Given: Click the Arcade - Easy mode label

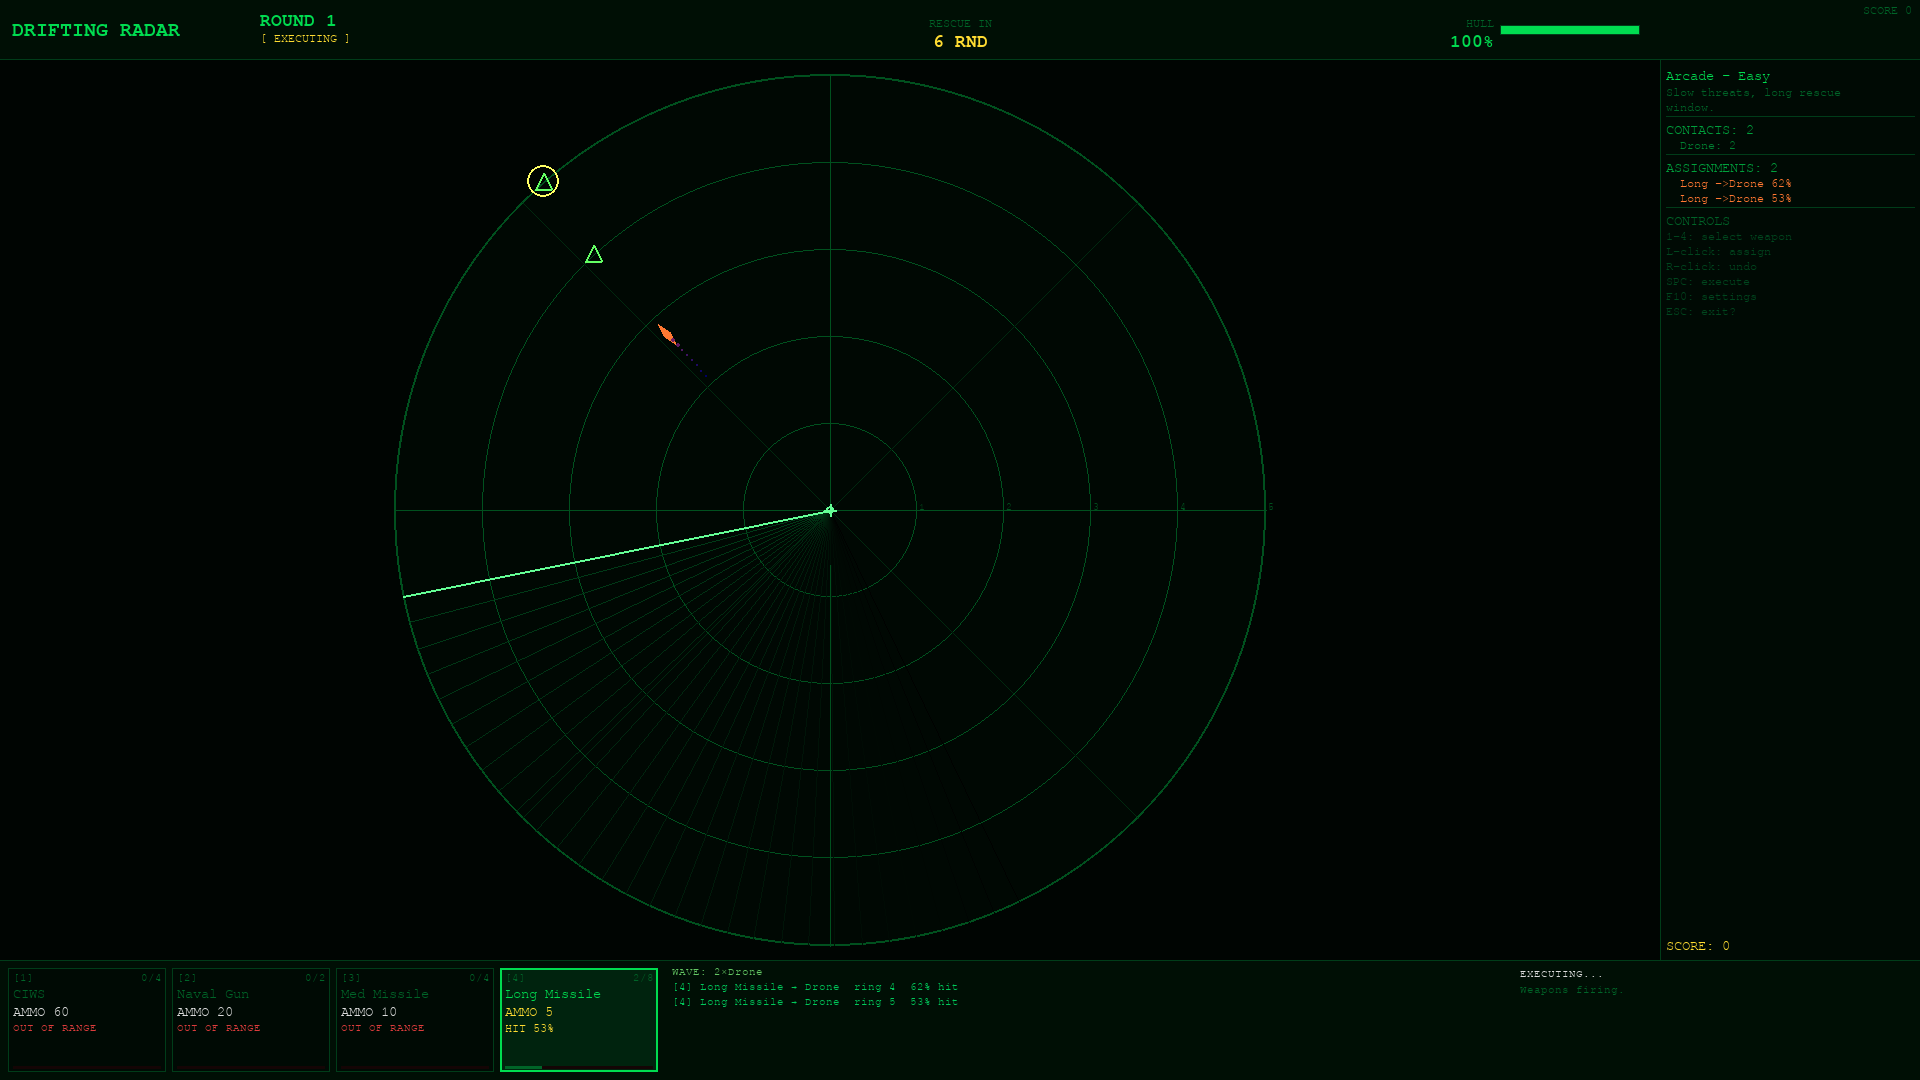Looking at the screenshot, I should (1717, 76).
